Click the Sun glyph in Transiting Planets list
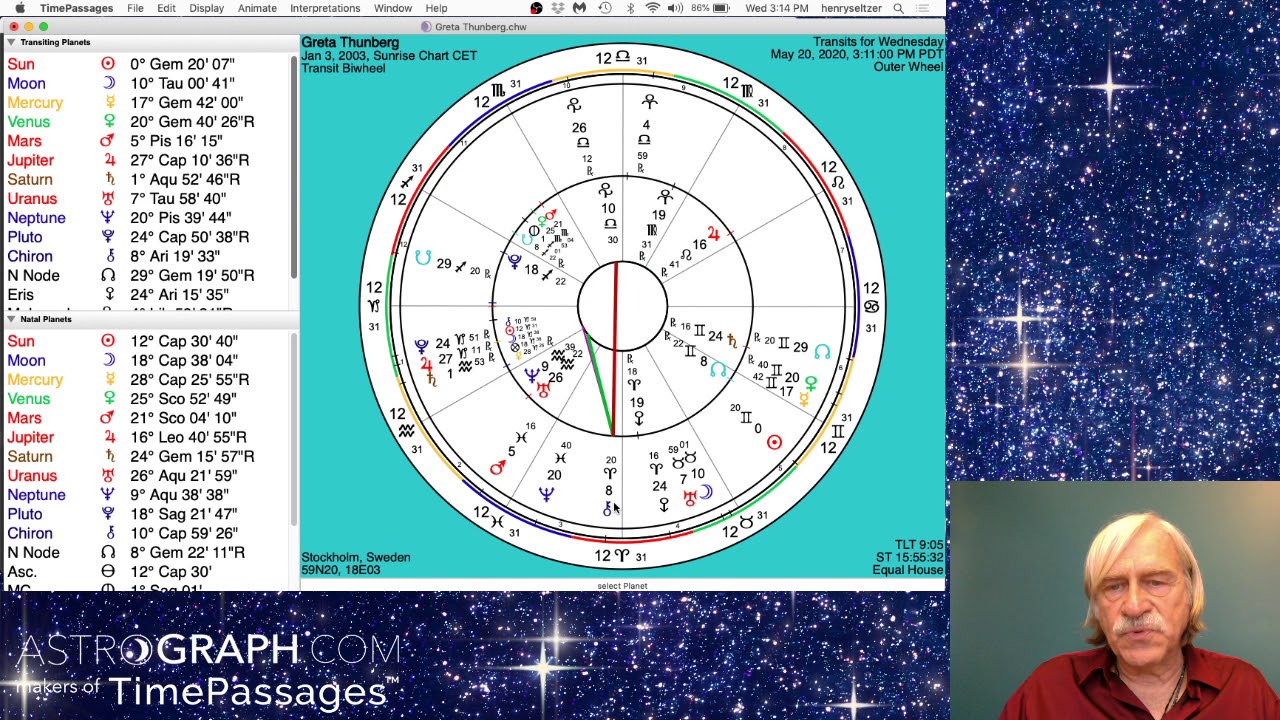The width and height of the screenshot is (1280, 720). point(108,64)
